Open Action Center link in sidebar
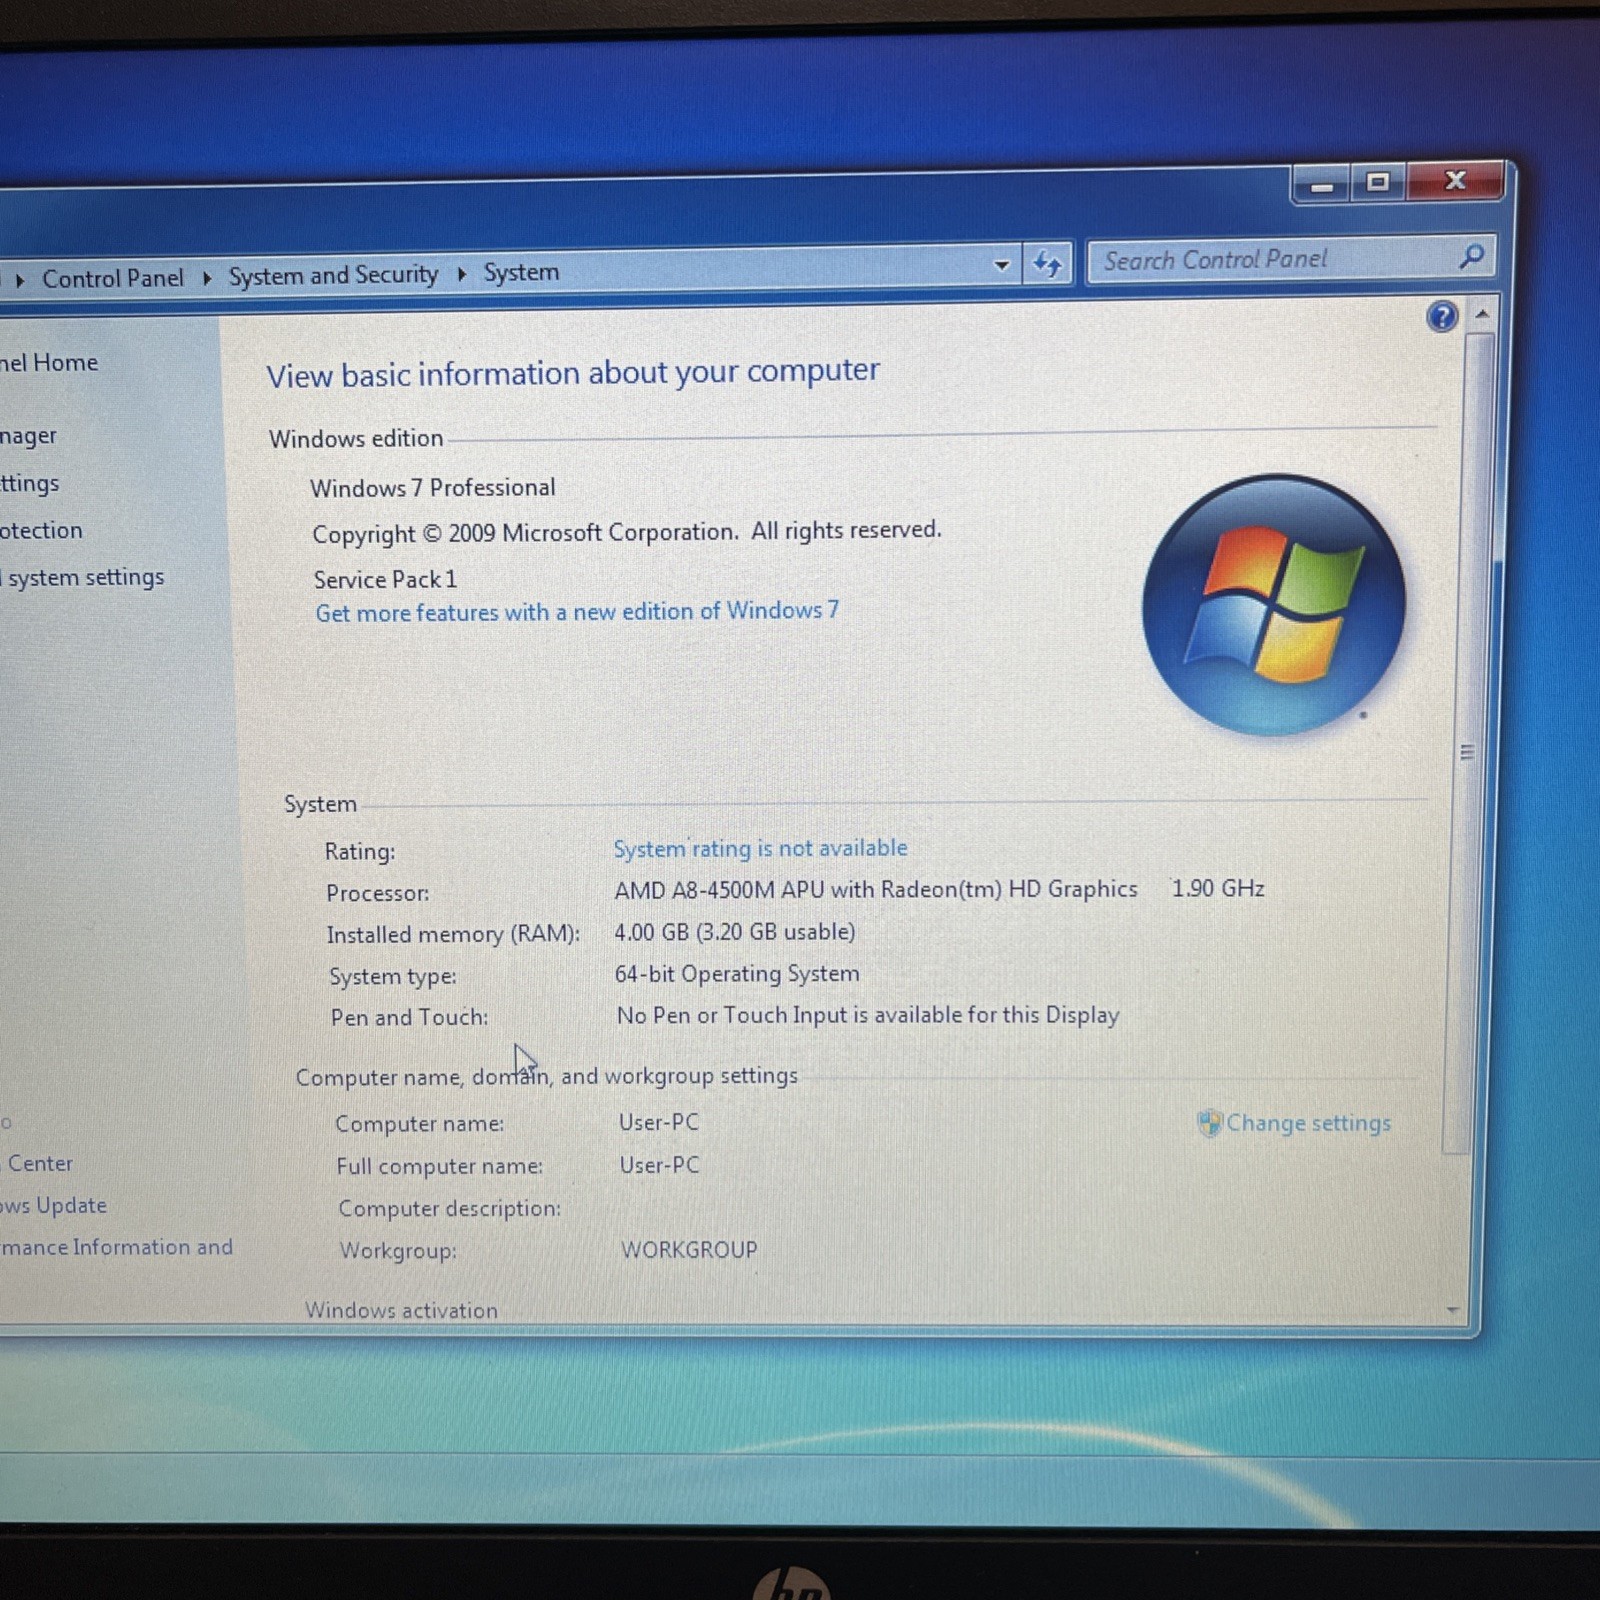 click(38, 1163)
